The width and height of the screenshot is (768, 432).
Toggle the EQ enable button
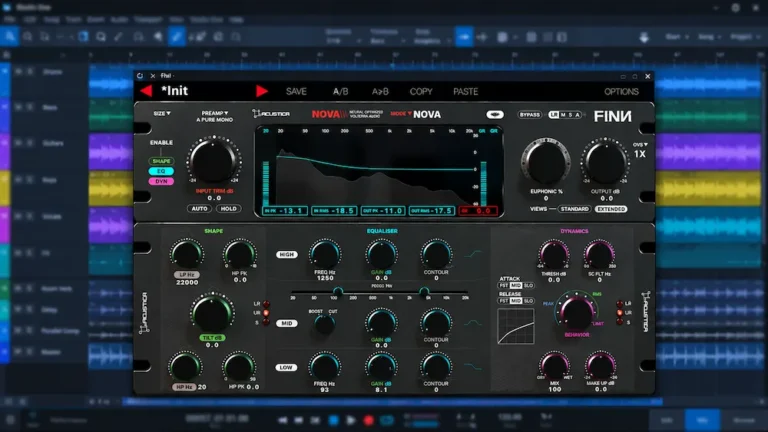point(161,171)
